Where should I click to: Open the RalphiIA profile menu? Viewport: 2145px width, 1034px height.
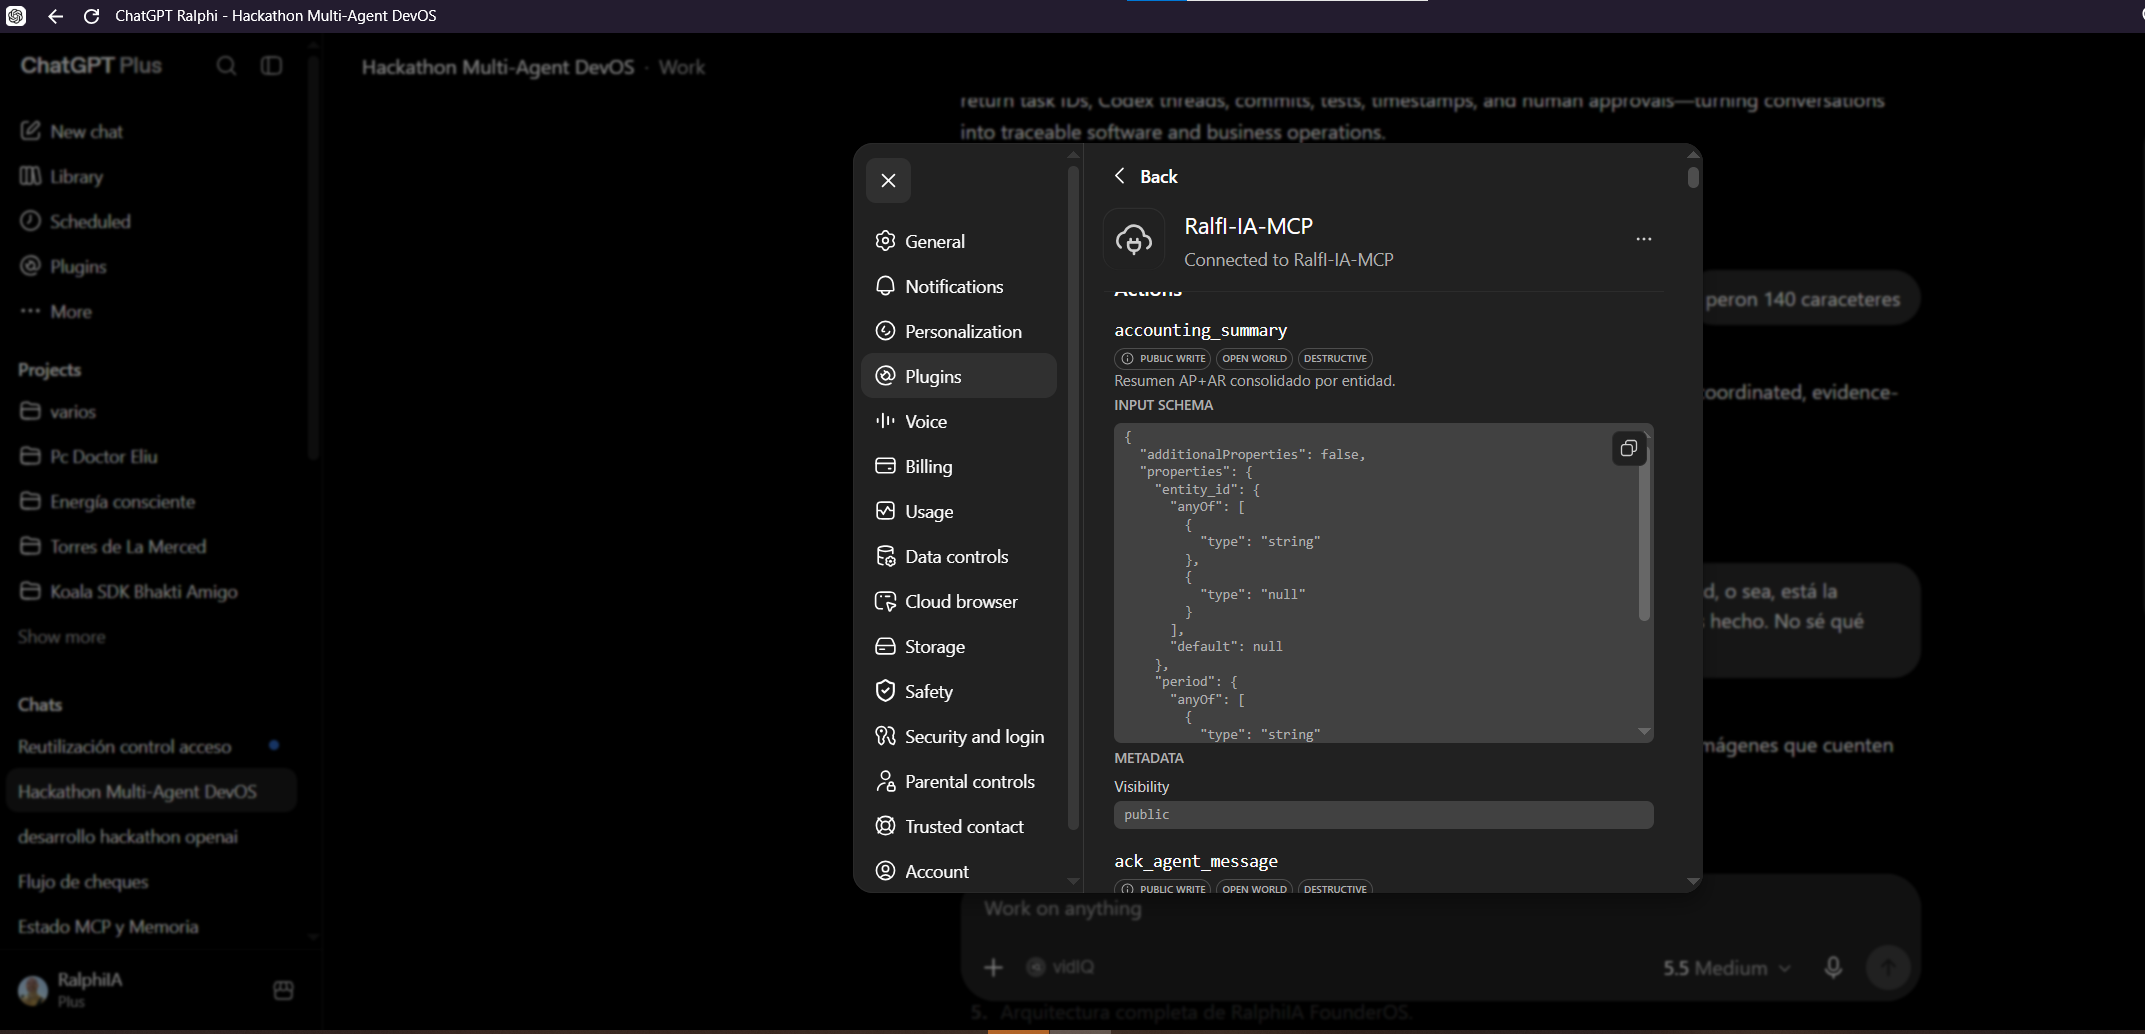tap(70, 989)
